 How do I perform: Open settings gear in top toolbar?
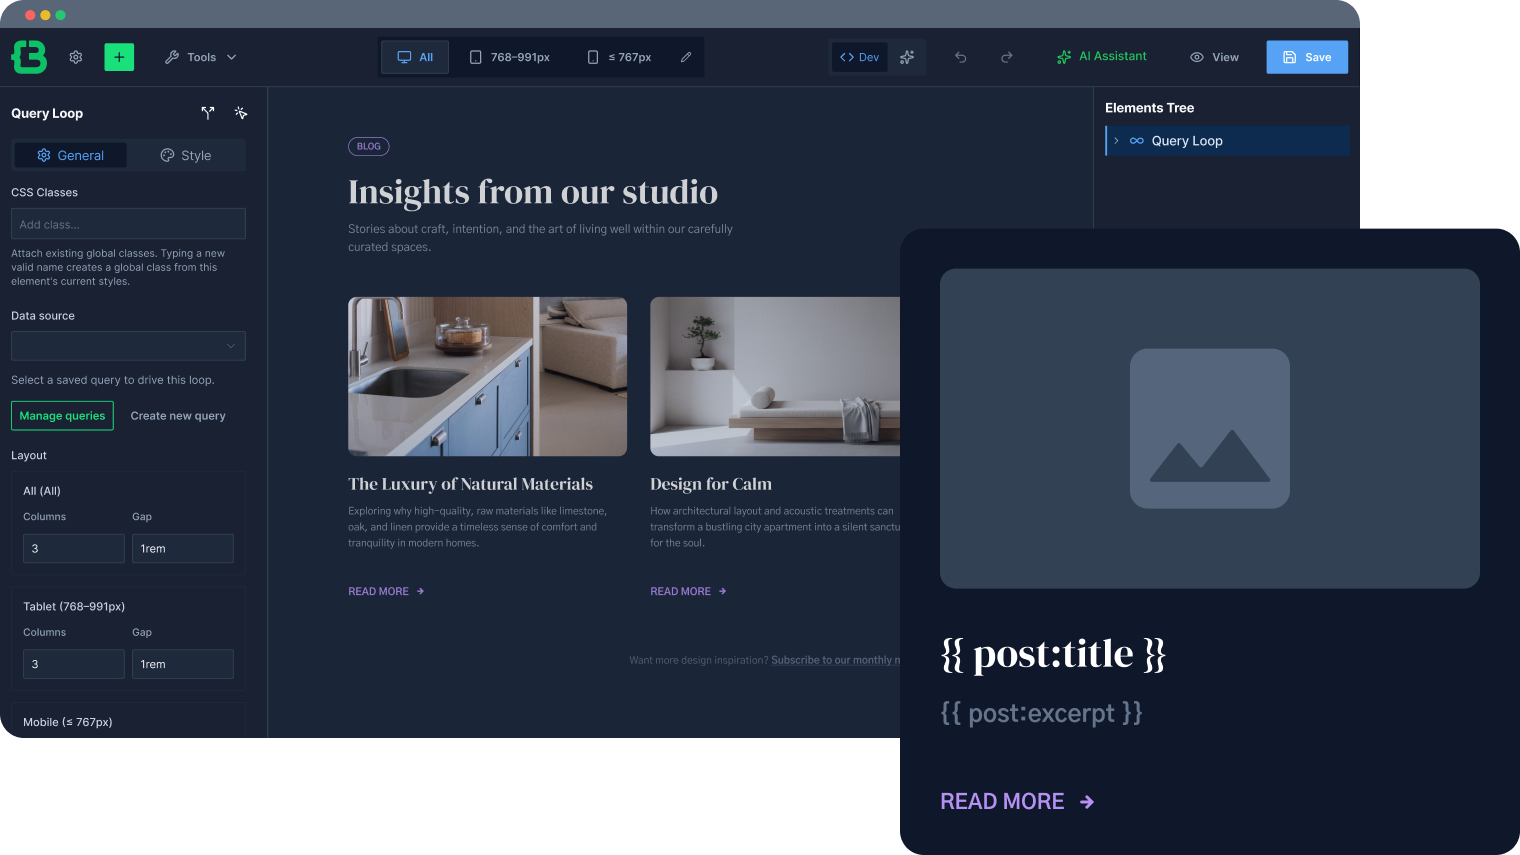tap(76, 57)
